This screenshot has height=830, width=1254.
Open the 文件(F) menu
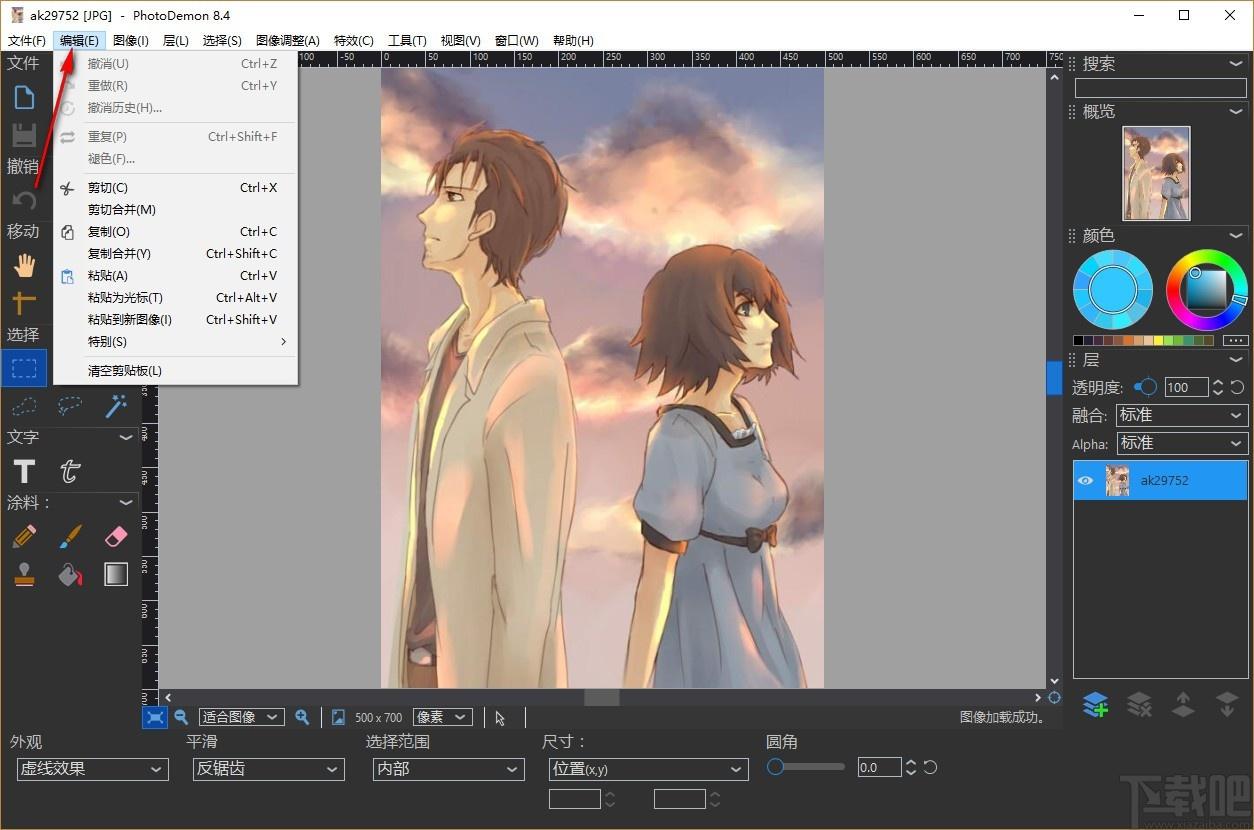27,41
